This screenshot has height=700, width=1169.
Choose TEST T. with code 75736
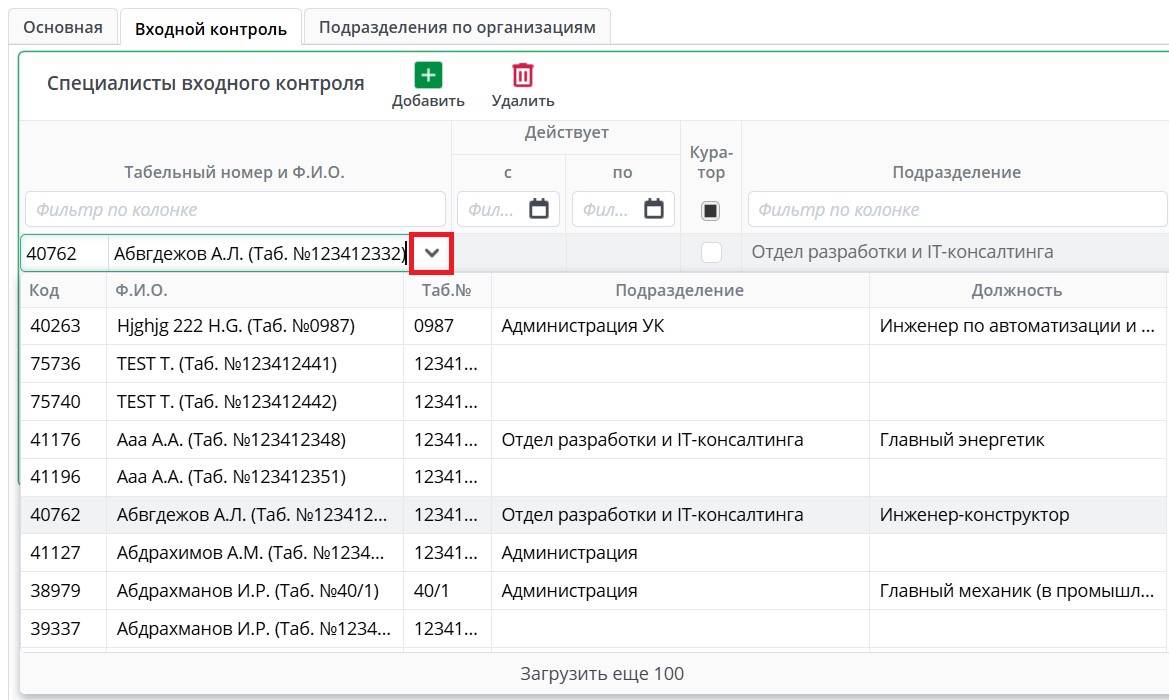click(x=226, y=364)
